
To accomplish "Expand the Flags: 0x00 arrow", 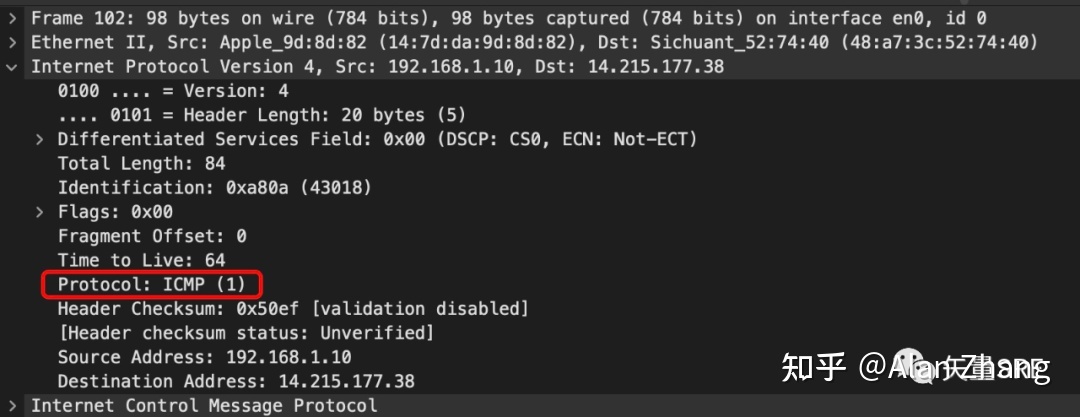I will click(40, 212).
